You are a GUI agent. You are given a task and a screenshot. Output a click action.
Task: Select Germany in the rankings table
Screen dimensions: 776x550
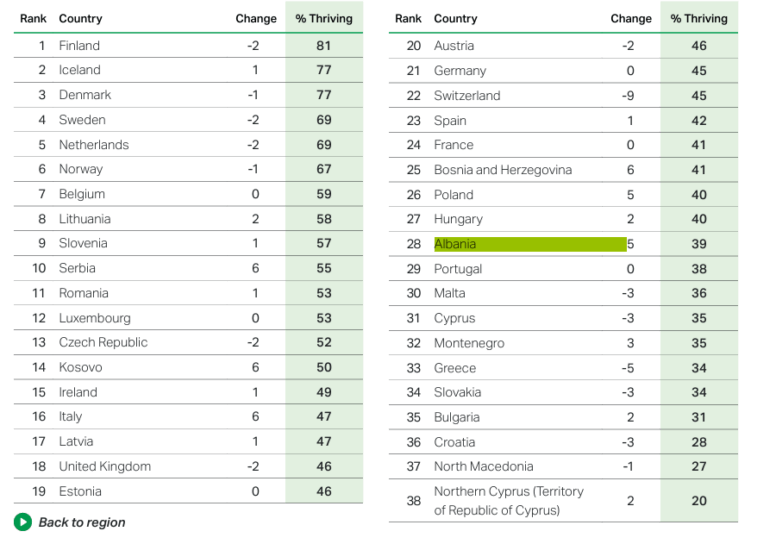point(459,71)
